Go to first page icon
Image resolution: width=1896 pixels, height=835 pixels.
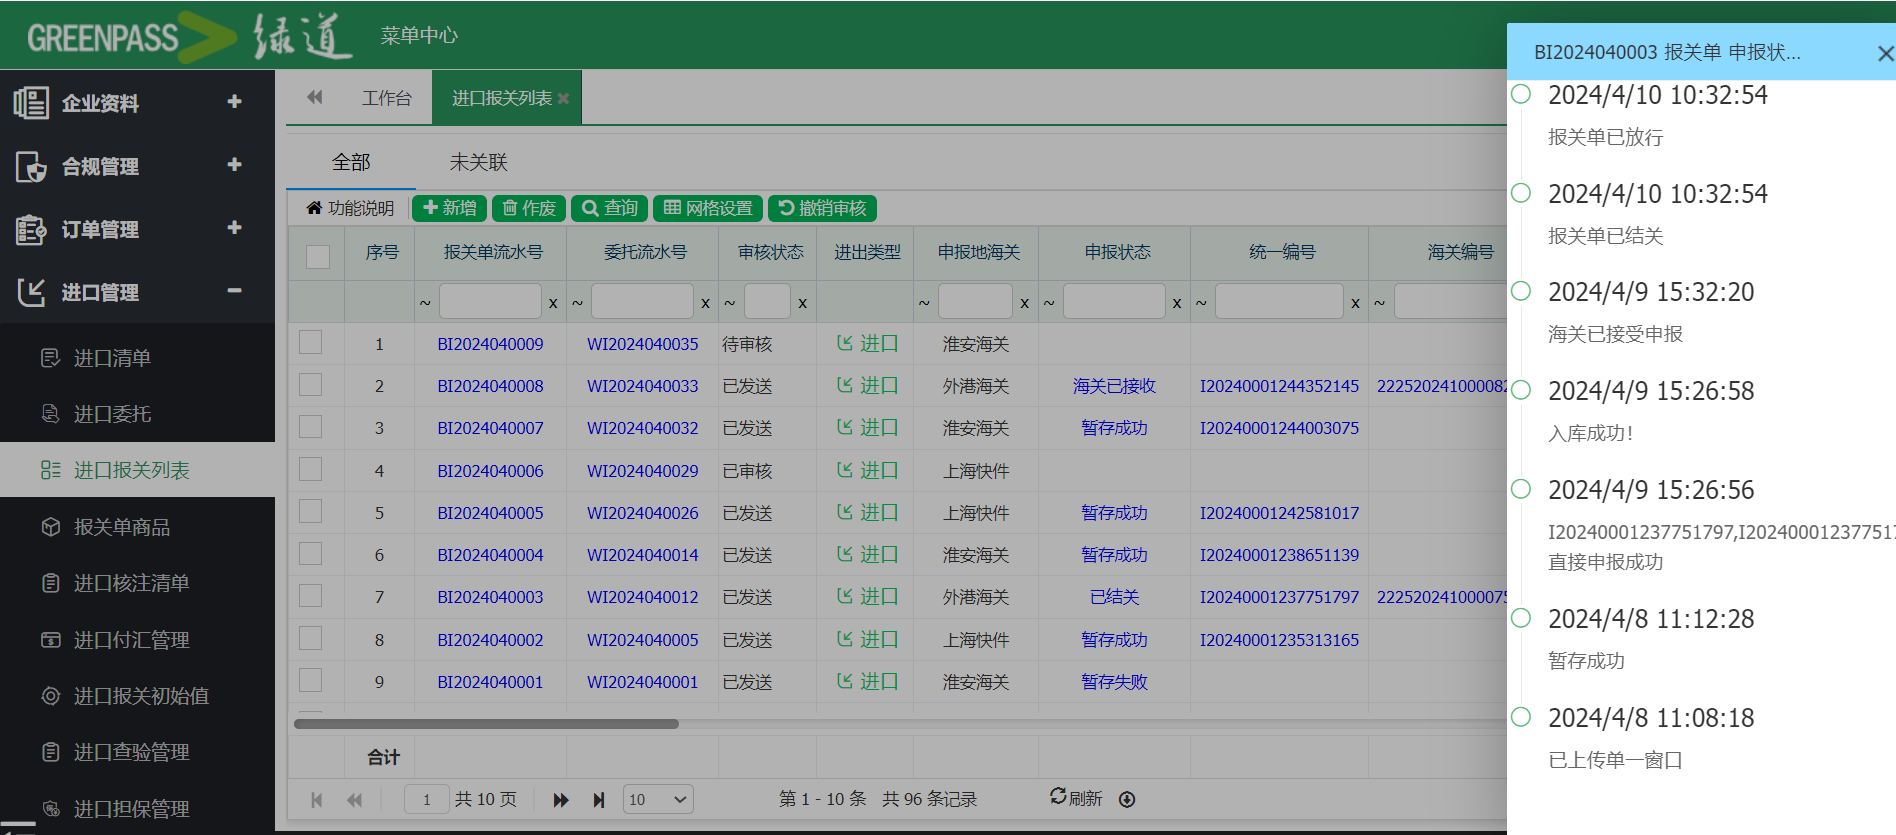pyautogui.click(x=317, y=800)
